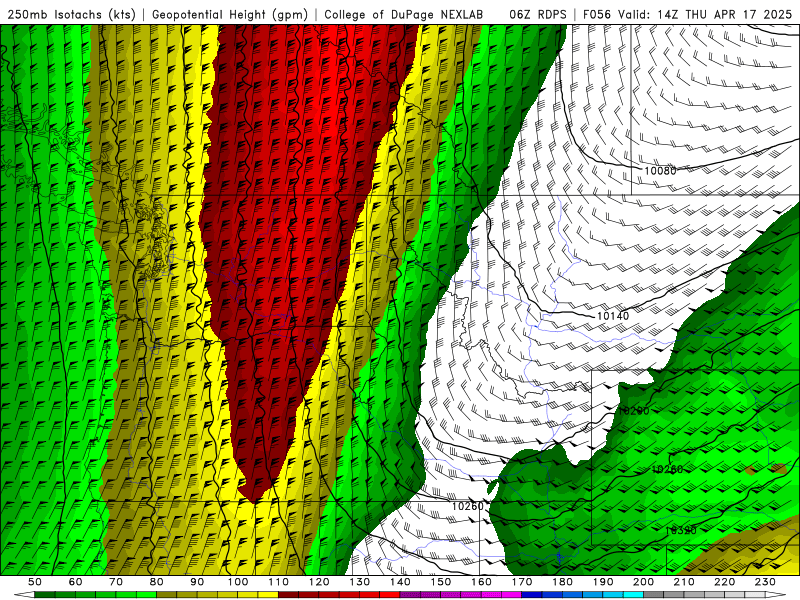Click the 190 knot color bar label
The height and width of the screenshot is (600, 800).
pyautogui.click(x=603, y=582)
